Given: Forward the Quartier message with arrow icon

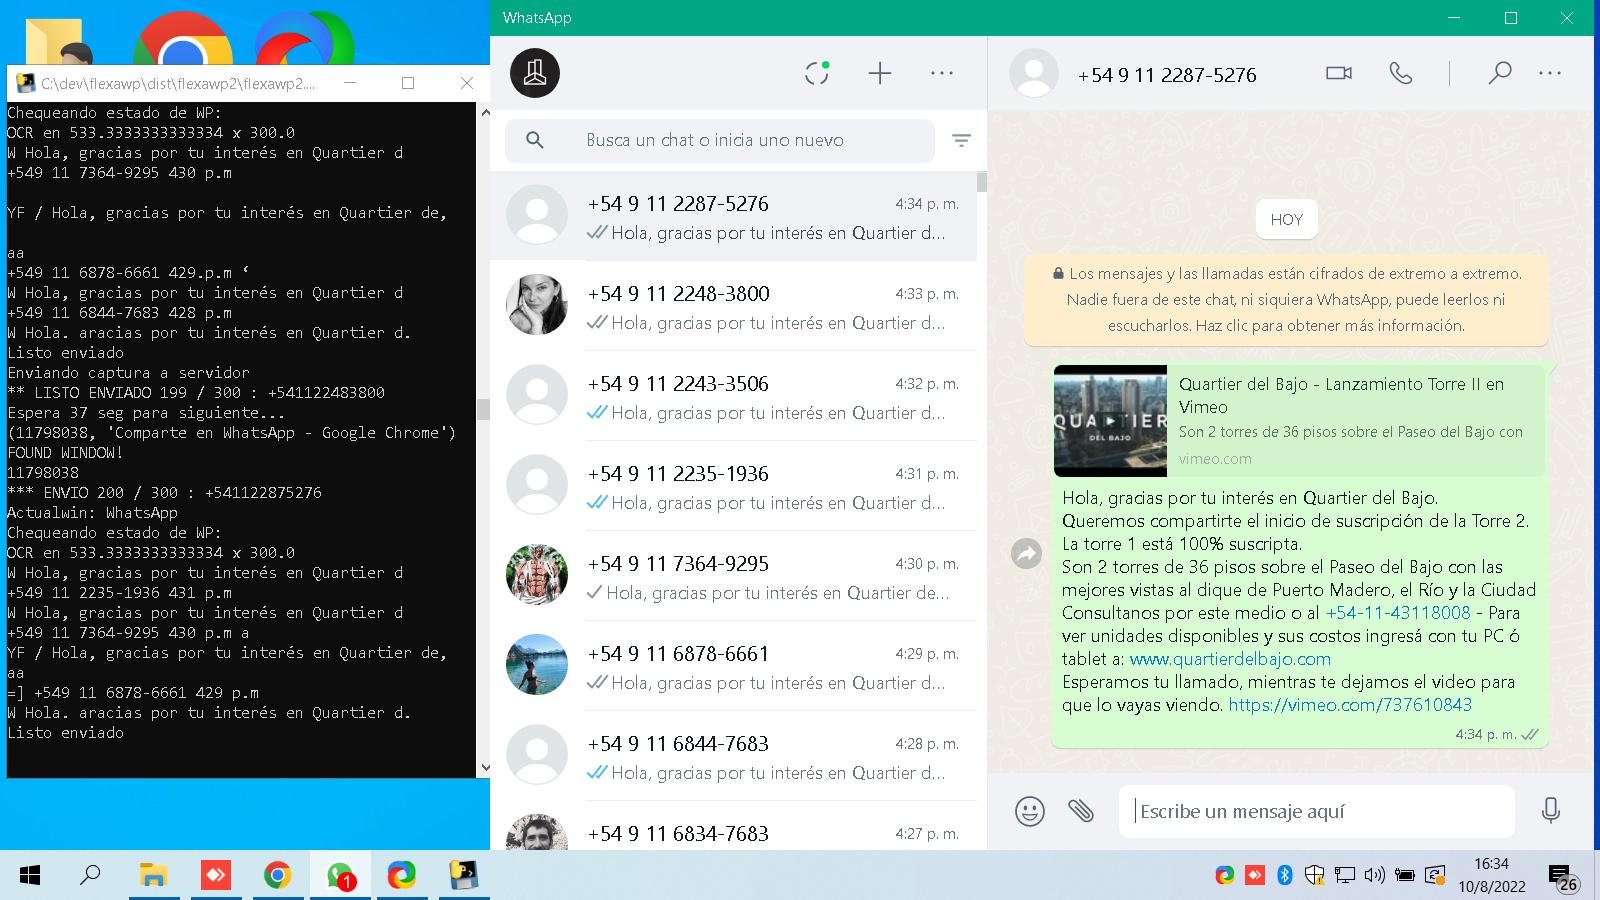Looking at the screenshot, I should 1027,553.
